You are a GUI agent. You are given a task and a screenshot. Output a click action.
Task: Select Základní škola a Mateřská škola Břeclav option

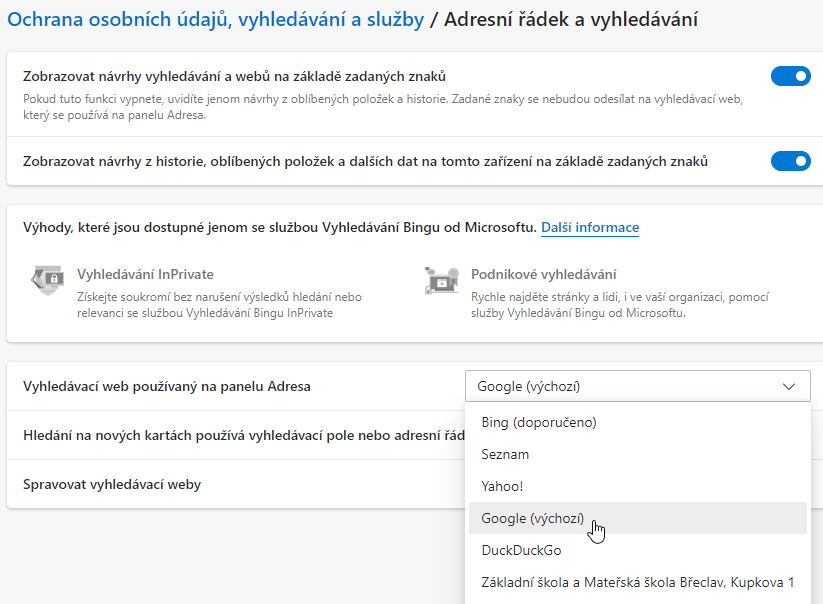[638, 582]
